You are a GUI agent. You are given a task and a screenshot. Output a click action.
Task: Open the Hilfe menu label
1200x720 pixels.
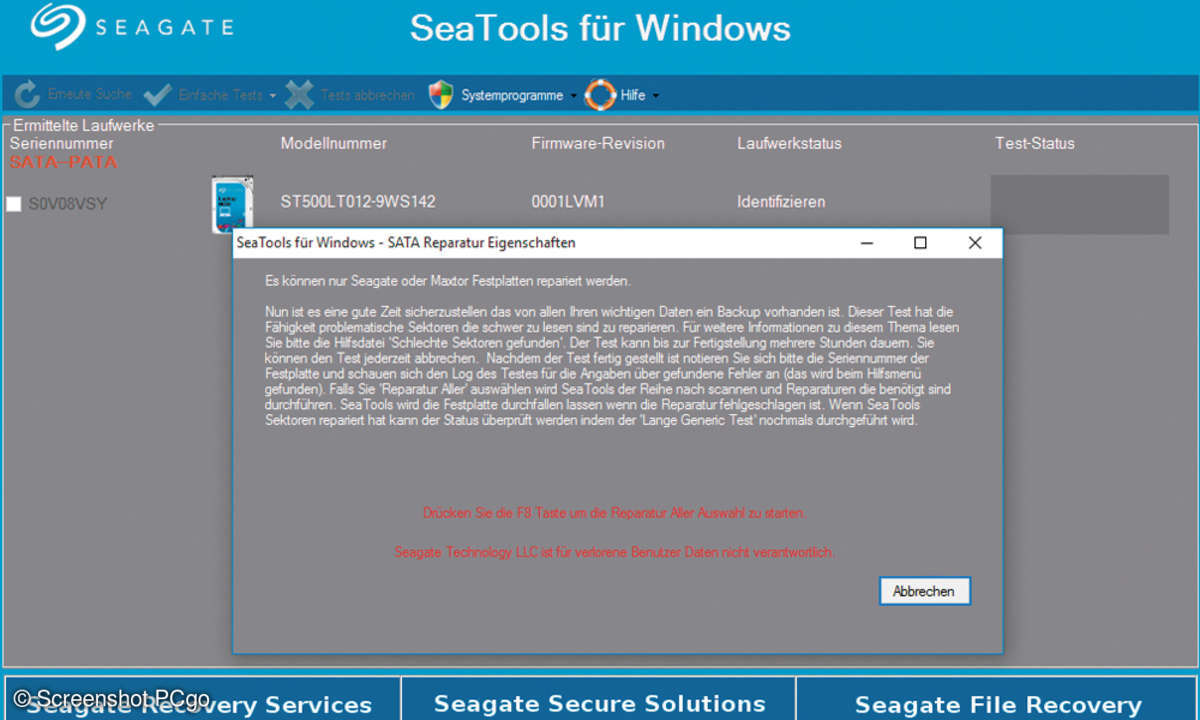click(633, 95)
